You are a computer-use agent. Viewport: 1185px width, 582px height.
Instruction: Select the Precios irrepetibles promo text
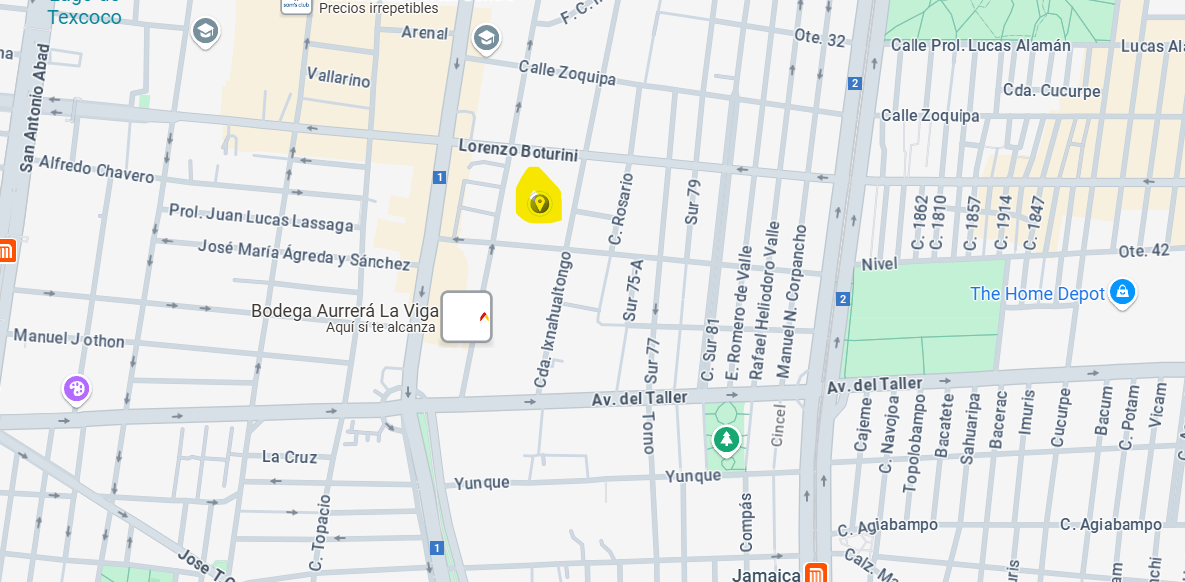379,8
